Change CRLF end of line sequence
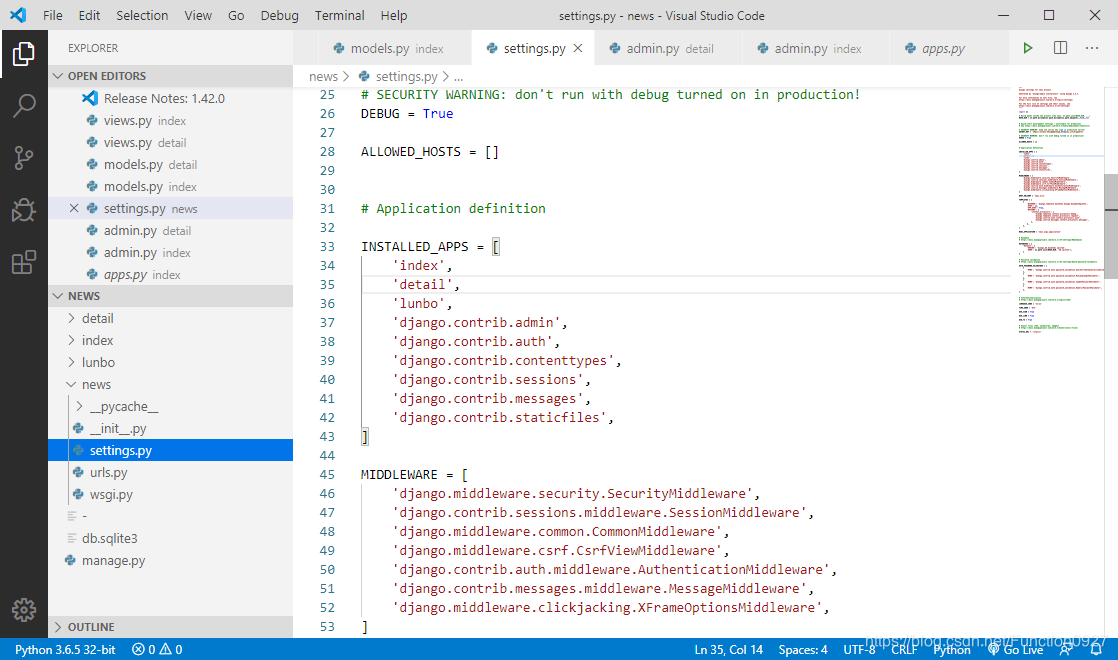 tap(904, 649)
